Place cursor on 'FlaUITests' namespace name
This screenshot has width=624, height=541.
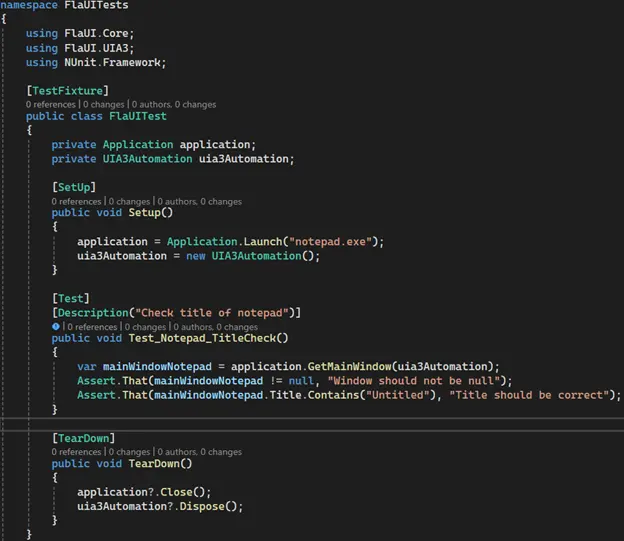click(96, 5)
